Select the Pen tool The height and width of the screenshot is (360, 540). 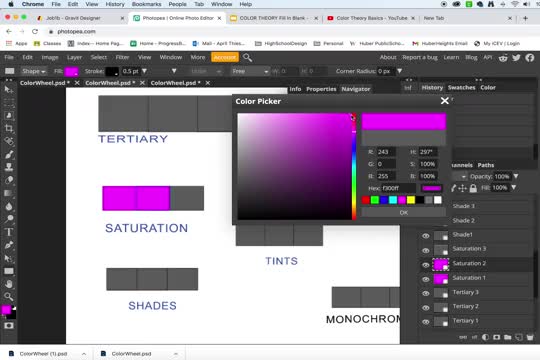pyautogui.click(x=9, y=245)
